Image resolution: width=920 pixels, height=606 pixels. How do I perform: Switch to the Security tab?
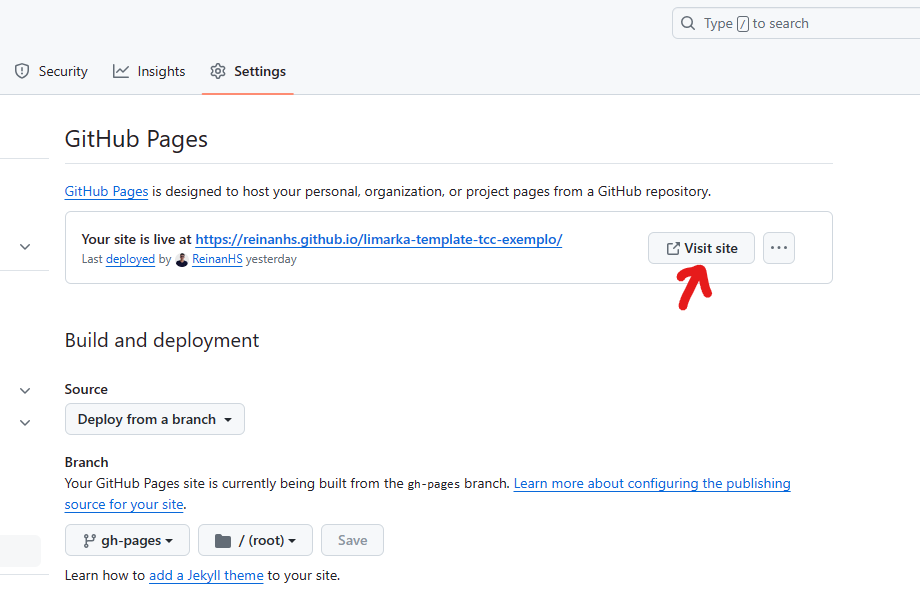60,71
